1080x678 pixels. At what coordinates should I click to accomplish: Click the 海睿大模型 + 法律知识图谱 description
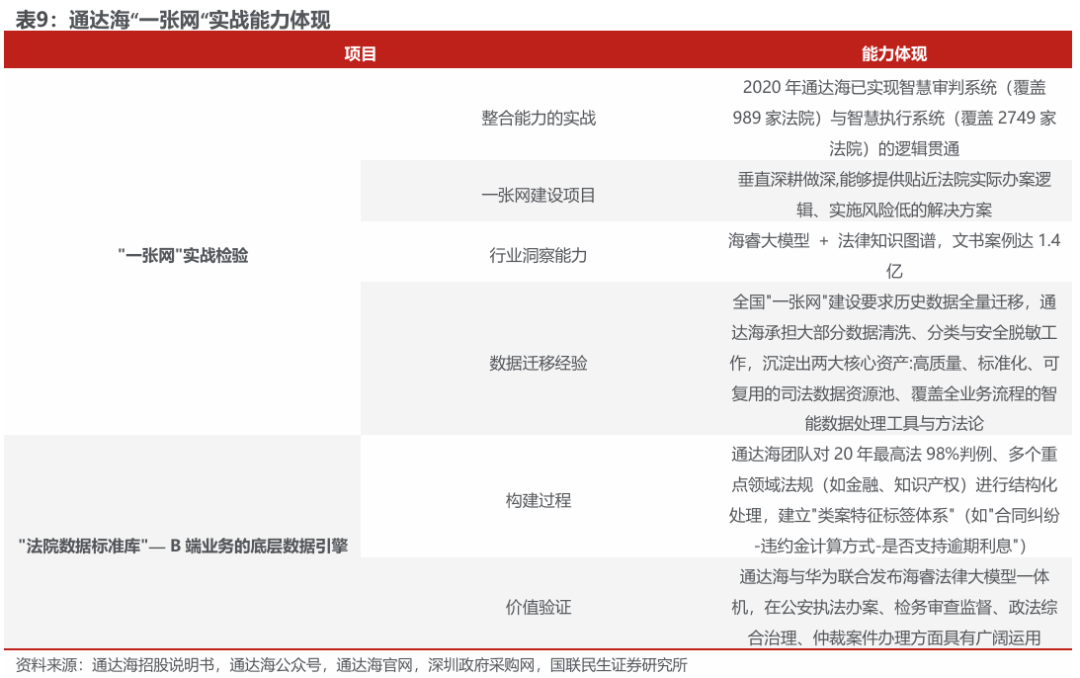[x=894, y=256]
